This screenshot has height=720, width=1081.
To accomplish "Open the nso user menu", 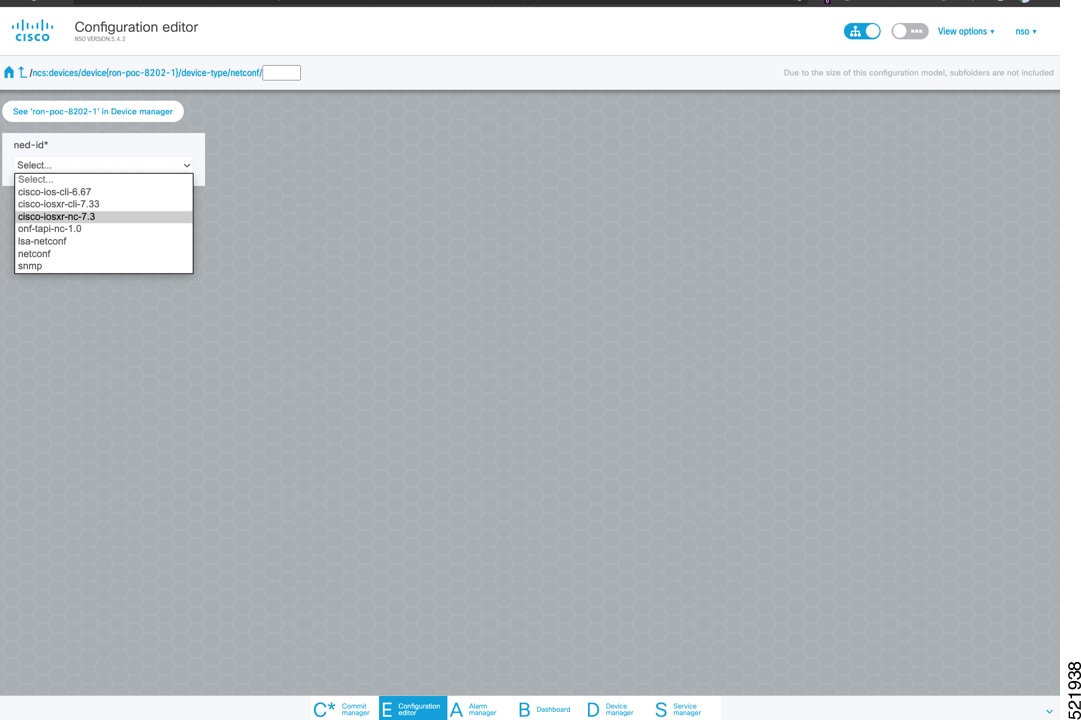I will click(1026, 31).
